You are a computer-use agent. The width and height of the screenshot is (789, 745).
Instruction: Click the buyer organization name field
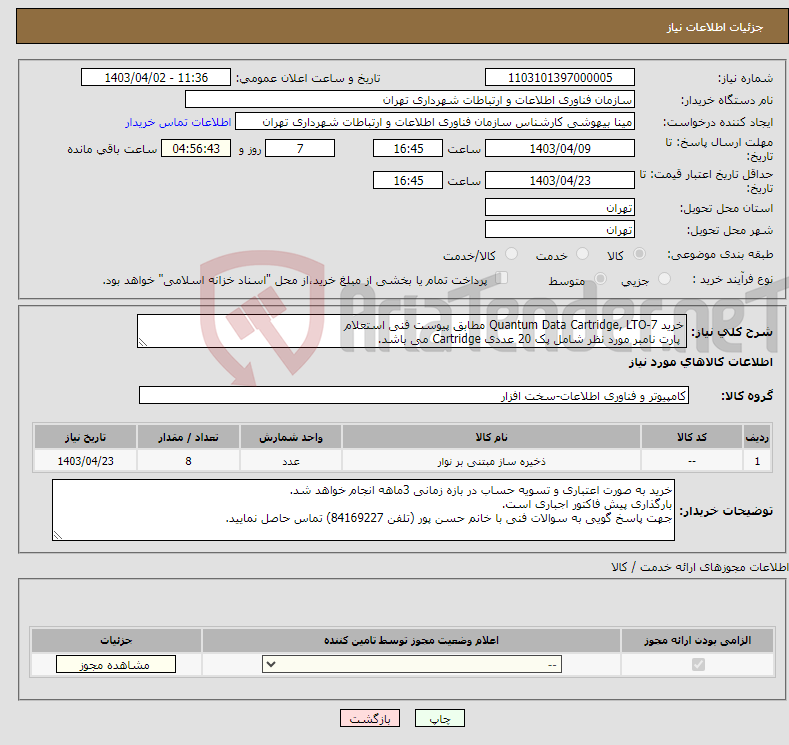click(x=410, y=100)
